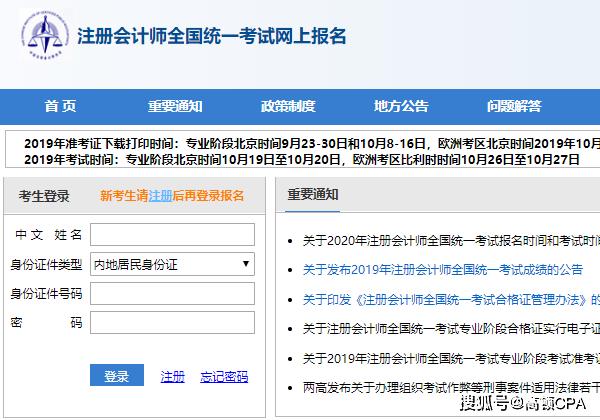Click the 密码 field label
The height and width of the screenshot is (420, 600).
click(x=46, y=322)
